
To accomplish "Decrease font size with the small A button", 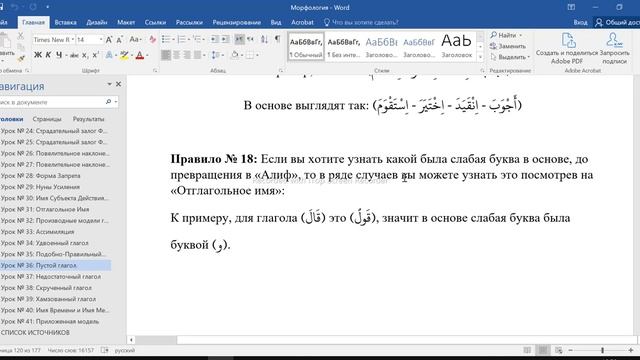I will coord(119,40).
